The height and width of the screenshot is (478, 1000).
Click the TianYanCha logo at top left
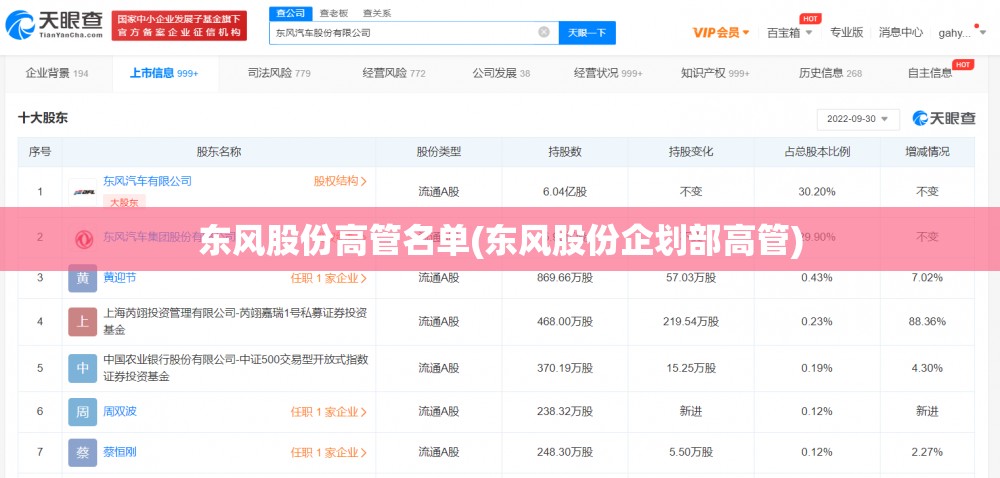point(54,24)
